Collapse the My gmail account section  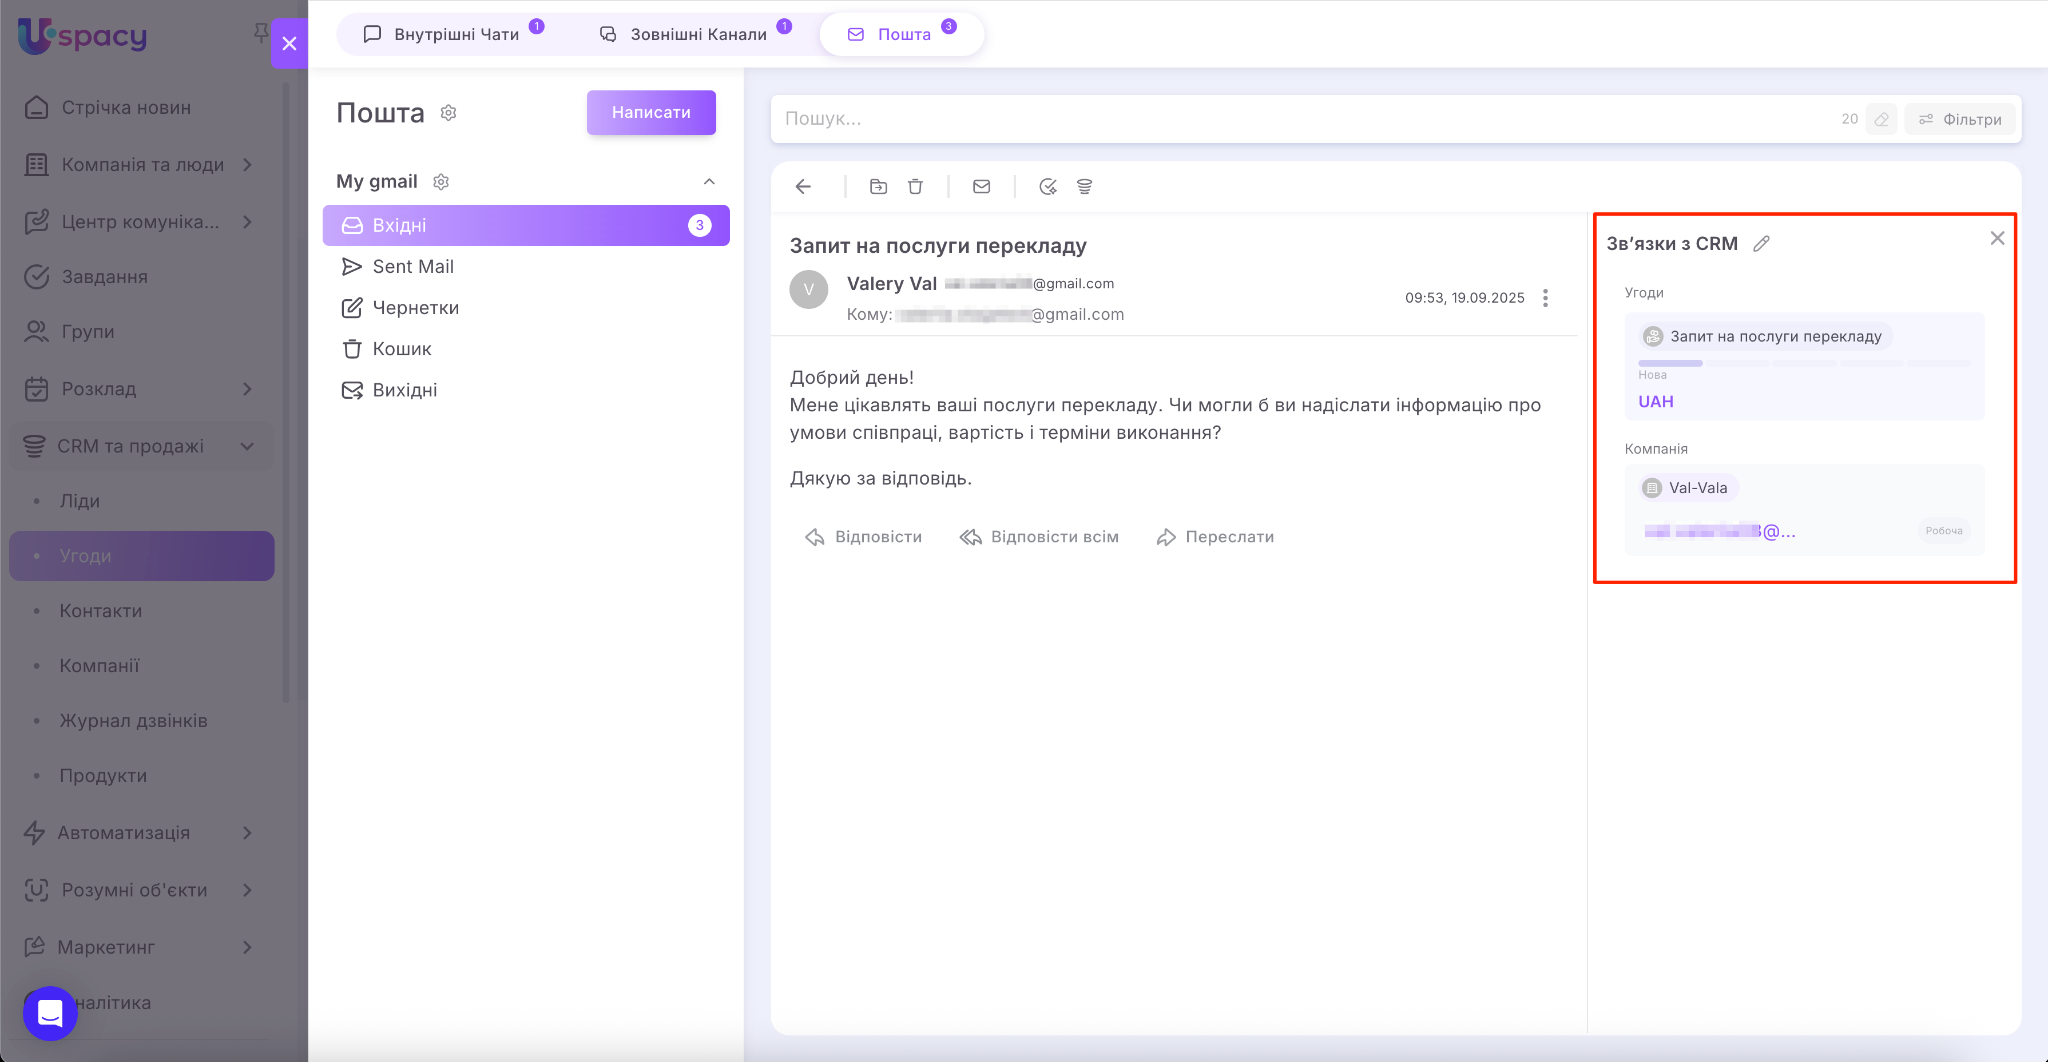click(x=709, y=182)
